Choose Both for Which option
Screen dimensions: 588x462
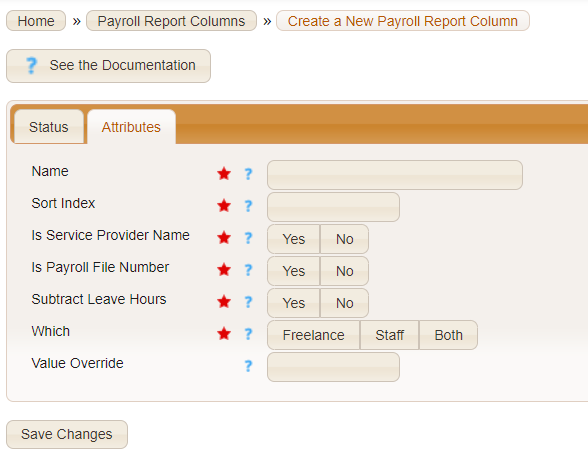click(448, 335)
